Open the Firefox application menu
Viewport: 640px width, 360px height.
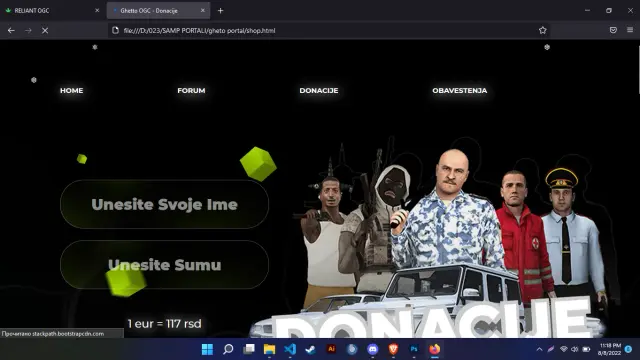pos(630,30)
